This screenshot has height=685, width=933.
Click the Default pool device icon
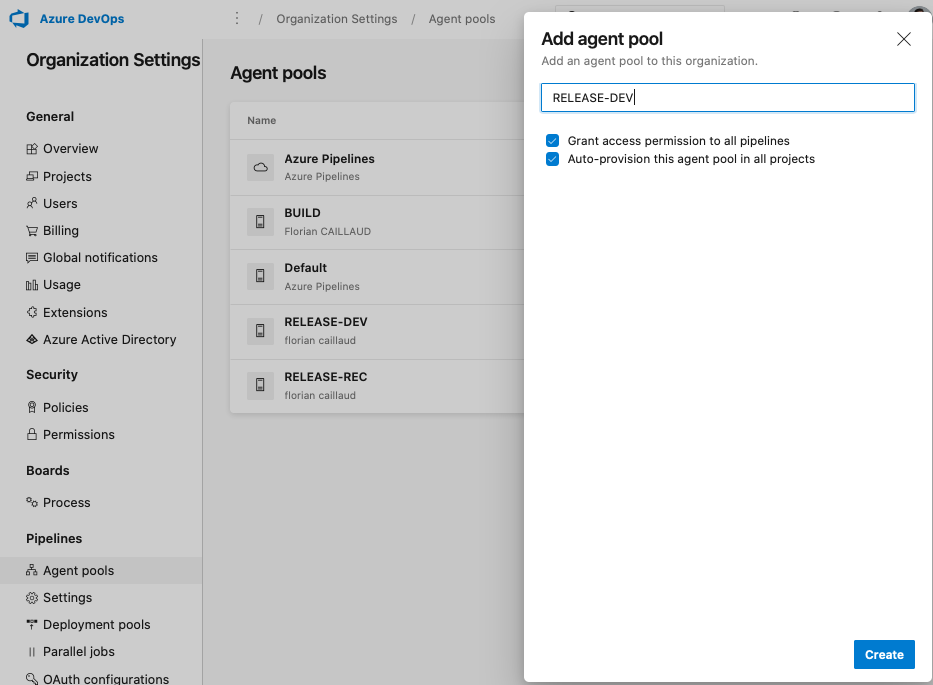(x=261, y=276)
